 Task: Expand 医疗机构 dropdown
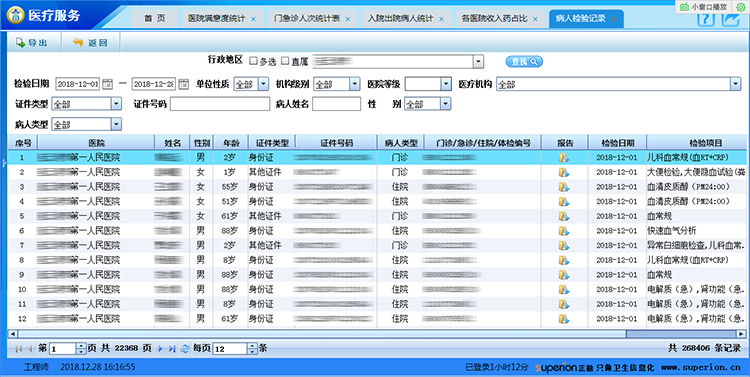point(736,84)
